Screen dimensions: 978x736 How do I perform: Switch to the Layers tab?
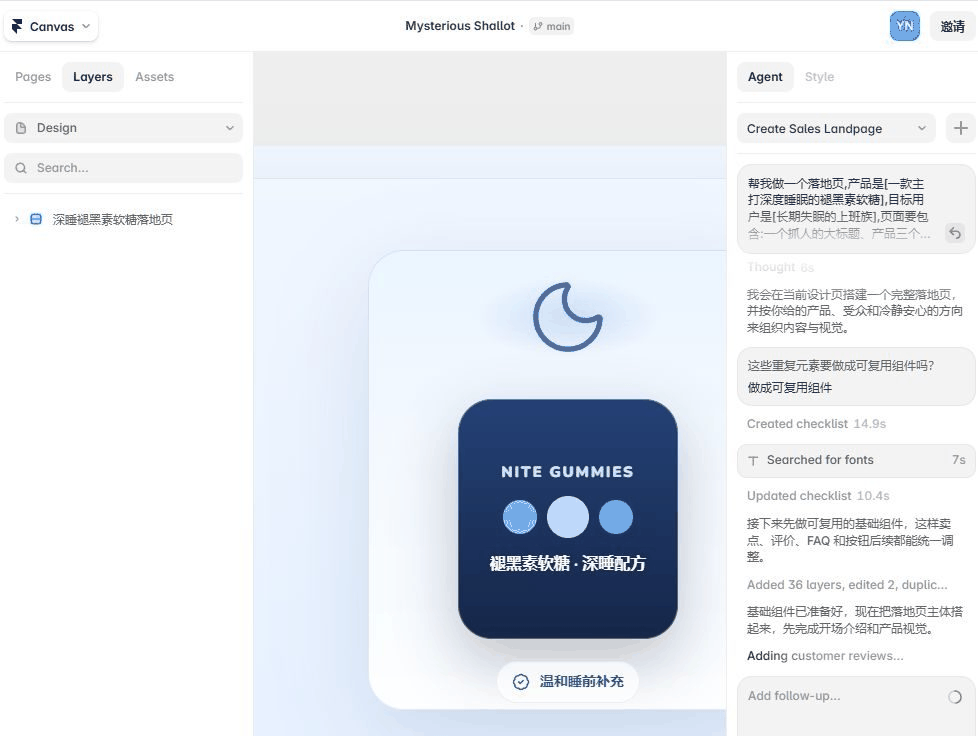[92, 77]
